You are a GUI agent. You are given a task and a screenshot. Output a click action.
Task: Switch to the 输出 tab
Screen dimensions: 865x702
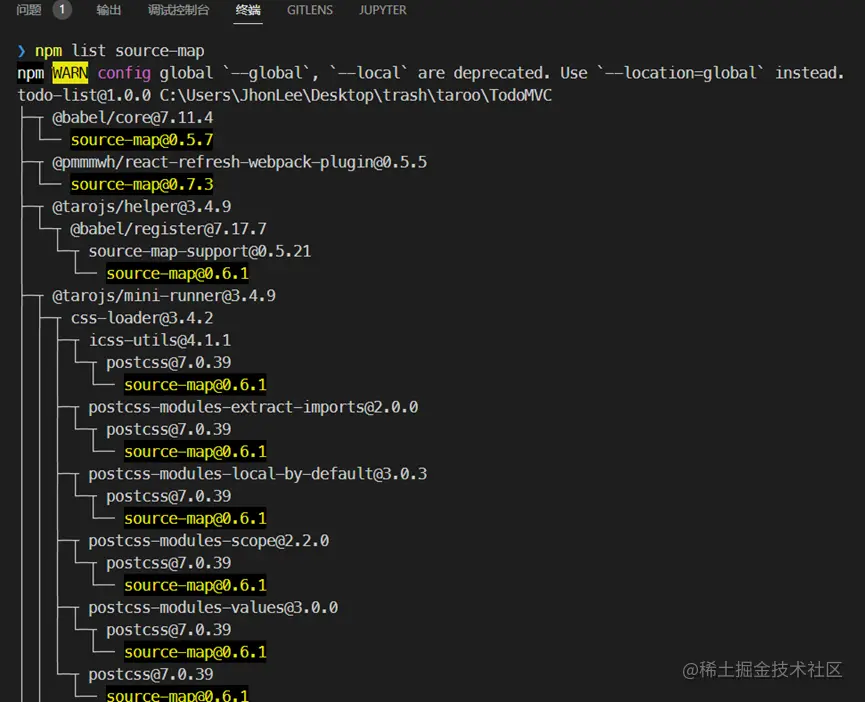pyautogui.click(x=109, y=10)
